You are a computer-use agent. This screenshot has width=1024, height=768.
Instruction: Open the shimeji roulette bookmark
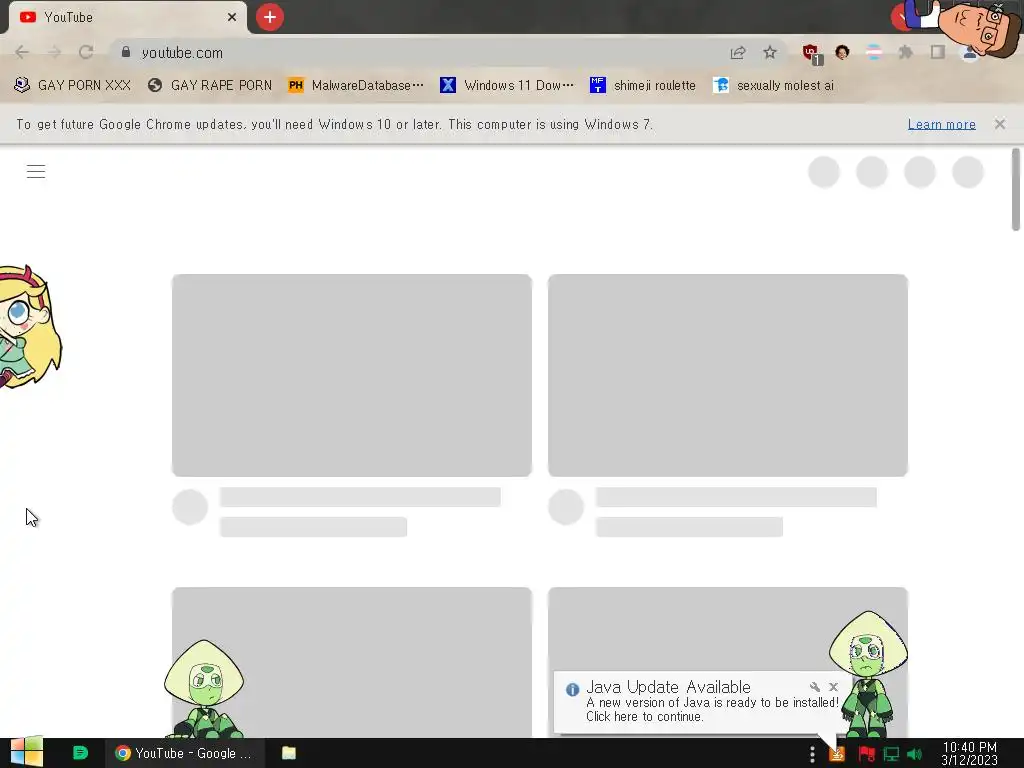click(x=643, y=86)
